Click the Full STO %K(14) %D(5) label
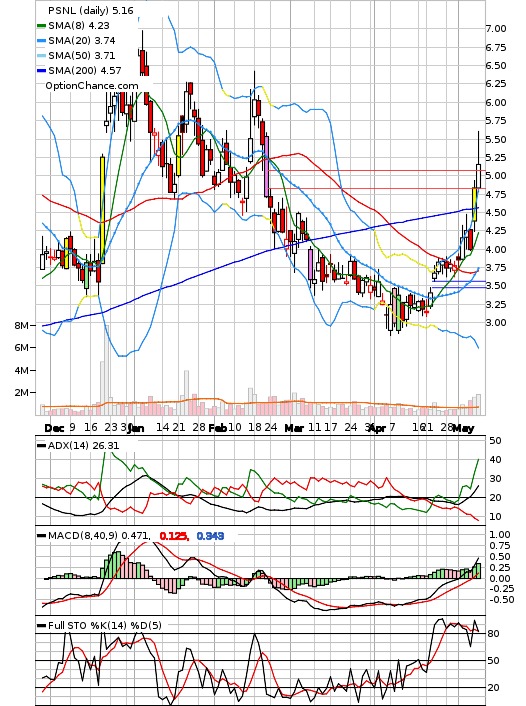This screenshot has height=706, width=526. [x=104, y=625]
